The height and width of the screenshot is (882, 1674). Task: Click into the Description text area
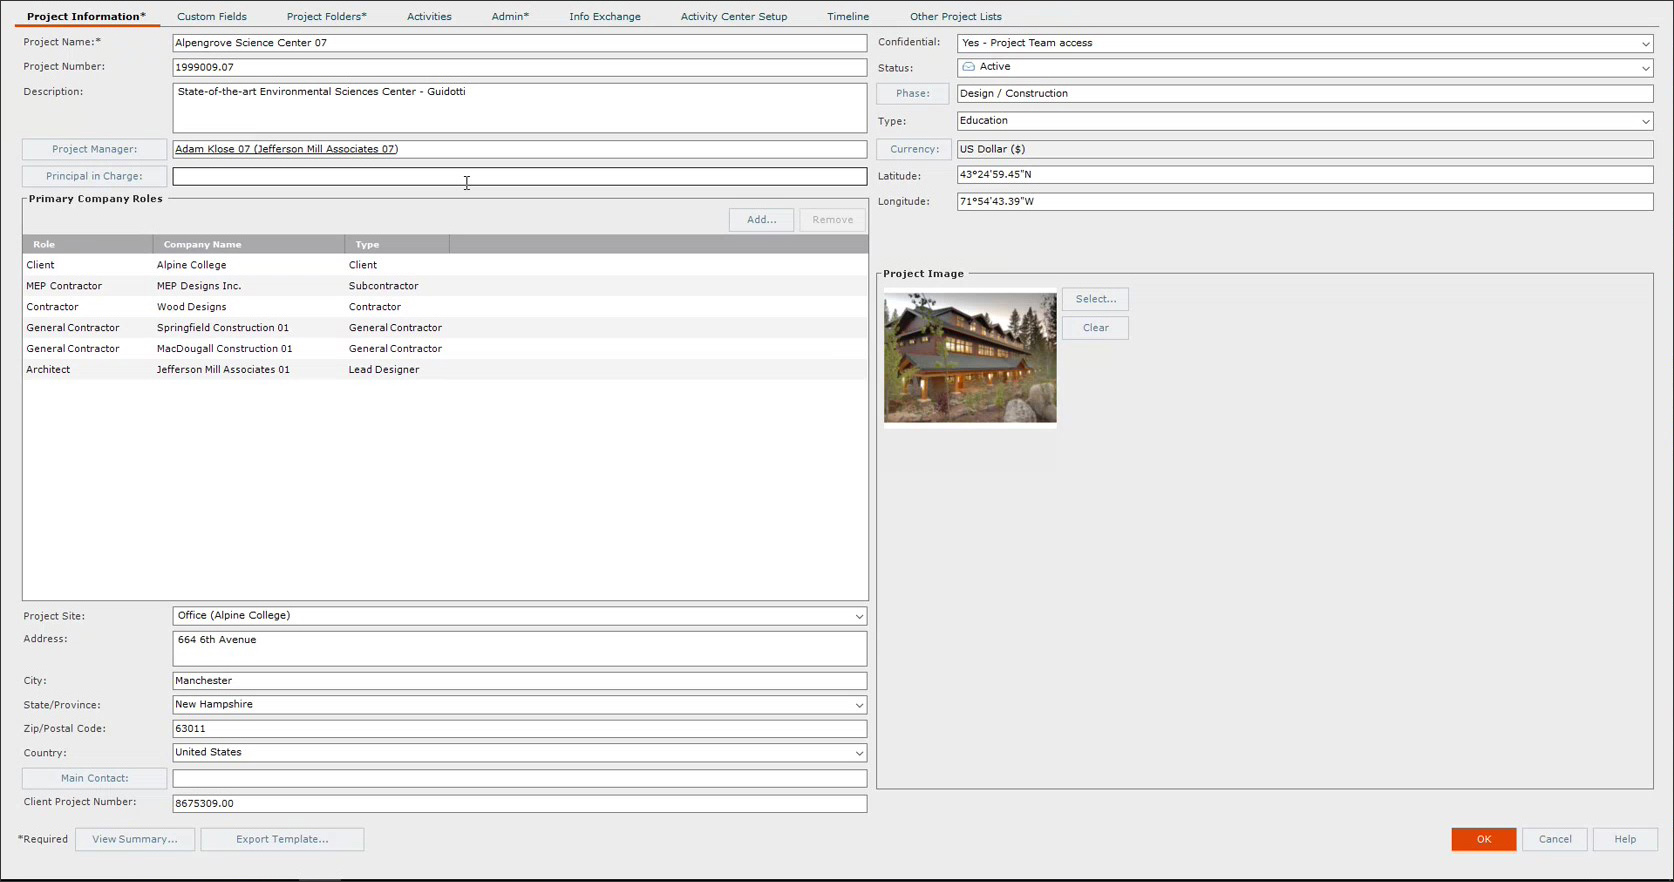(519, 108)
